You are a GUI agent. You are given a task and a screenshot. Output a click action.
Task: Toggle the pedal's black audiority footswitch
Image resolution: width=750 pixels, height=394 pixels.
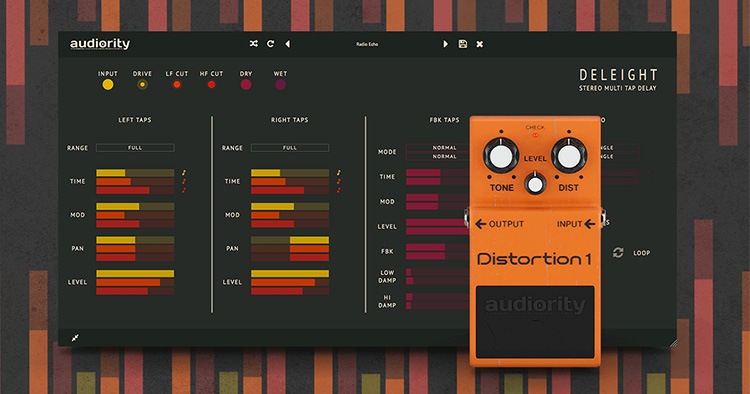click(535, 321)
